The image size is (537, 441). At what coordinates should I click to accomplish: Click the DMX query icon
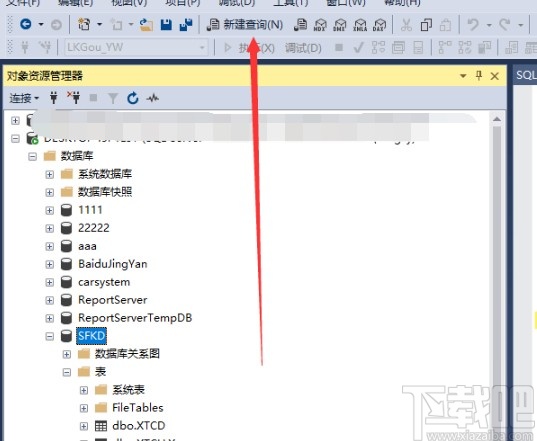(x=340, y=25)
